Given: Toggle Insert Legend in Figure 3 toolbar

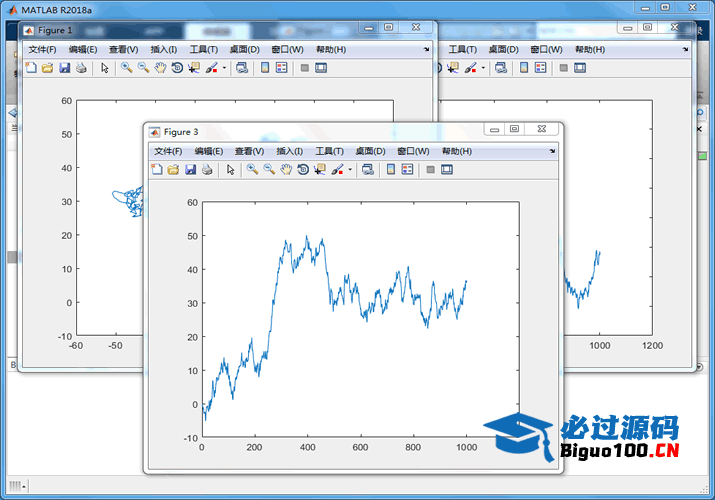Looking at the screenshot, I should (x=407, y=170).
